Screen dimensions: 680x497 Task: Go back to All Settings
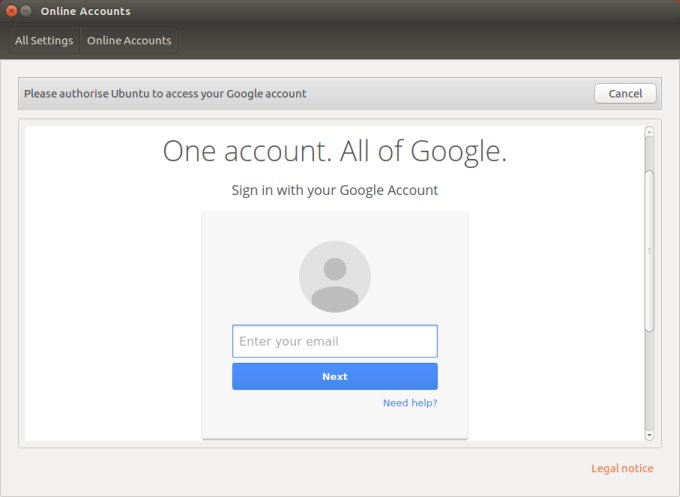pyautogui.click(x=44, y=40)
